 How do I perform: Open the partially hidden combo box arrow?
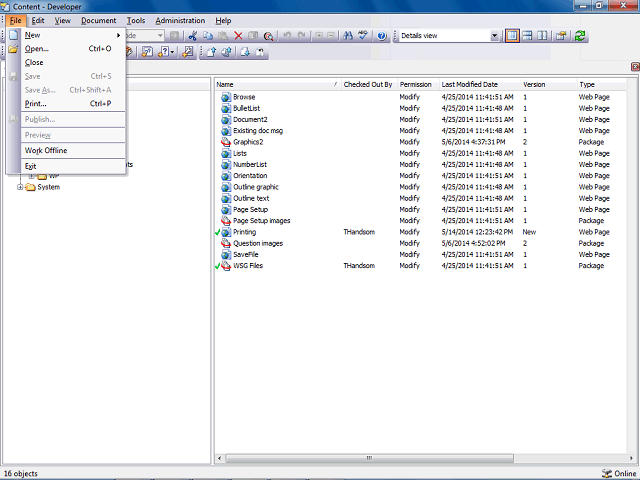[160, 36]
